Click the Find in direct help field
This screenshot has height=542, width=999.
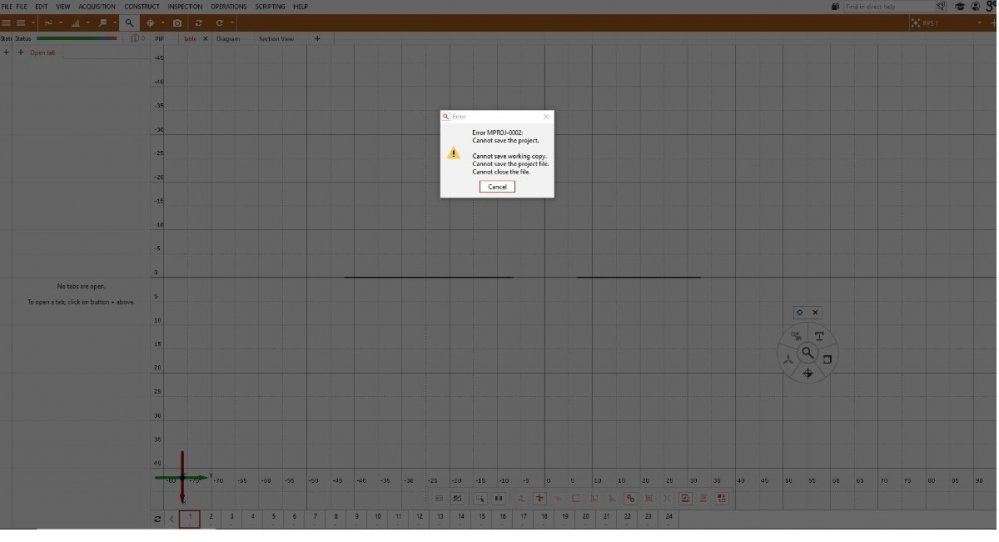[x=887, y=6]
